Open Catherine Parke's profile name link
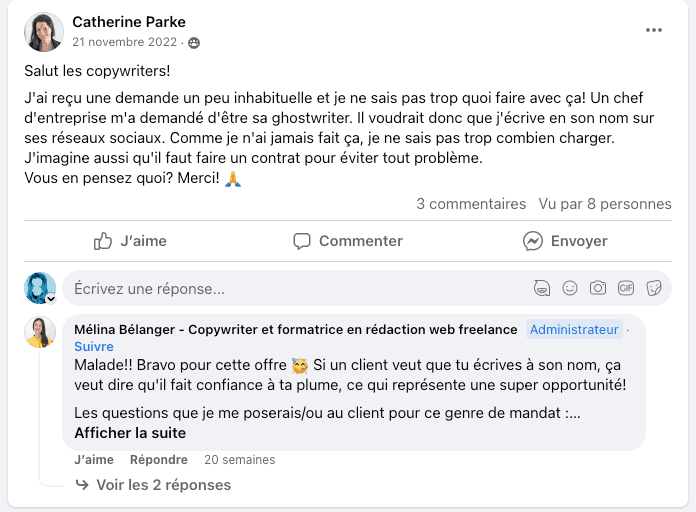 129,22
